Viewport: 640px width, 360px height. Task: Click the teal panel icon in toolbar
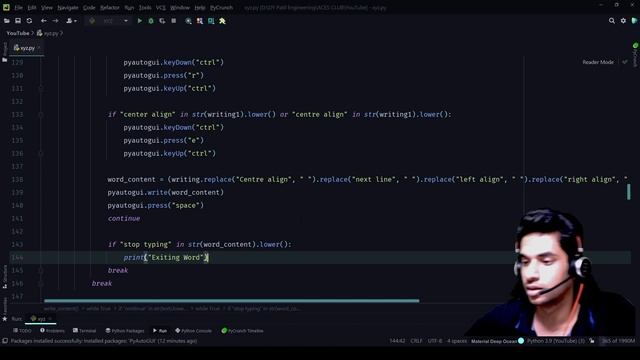211,21
